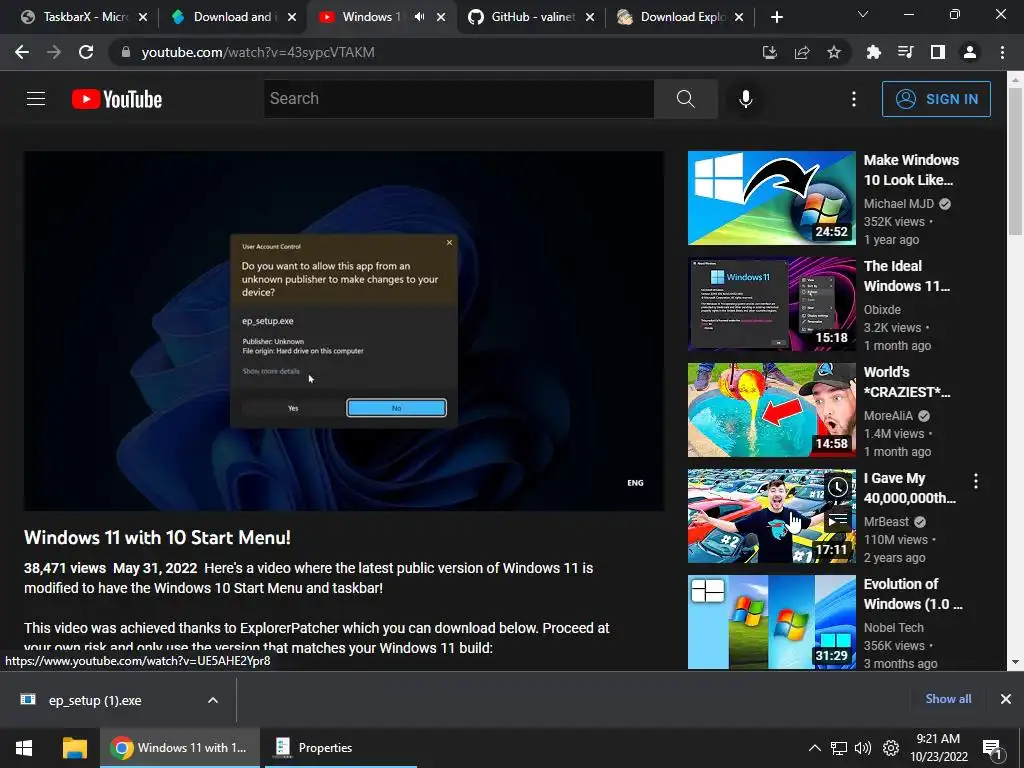Open Make Windows 10 Look Like thumbnail
The width and height of the screenshot is (1024, 768).
click(771, 198)
